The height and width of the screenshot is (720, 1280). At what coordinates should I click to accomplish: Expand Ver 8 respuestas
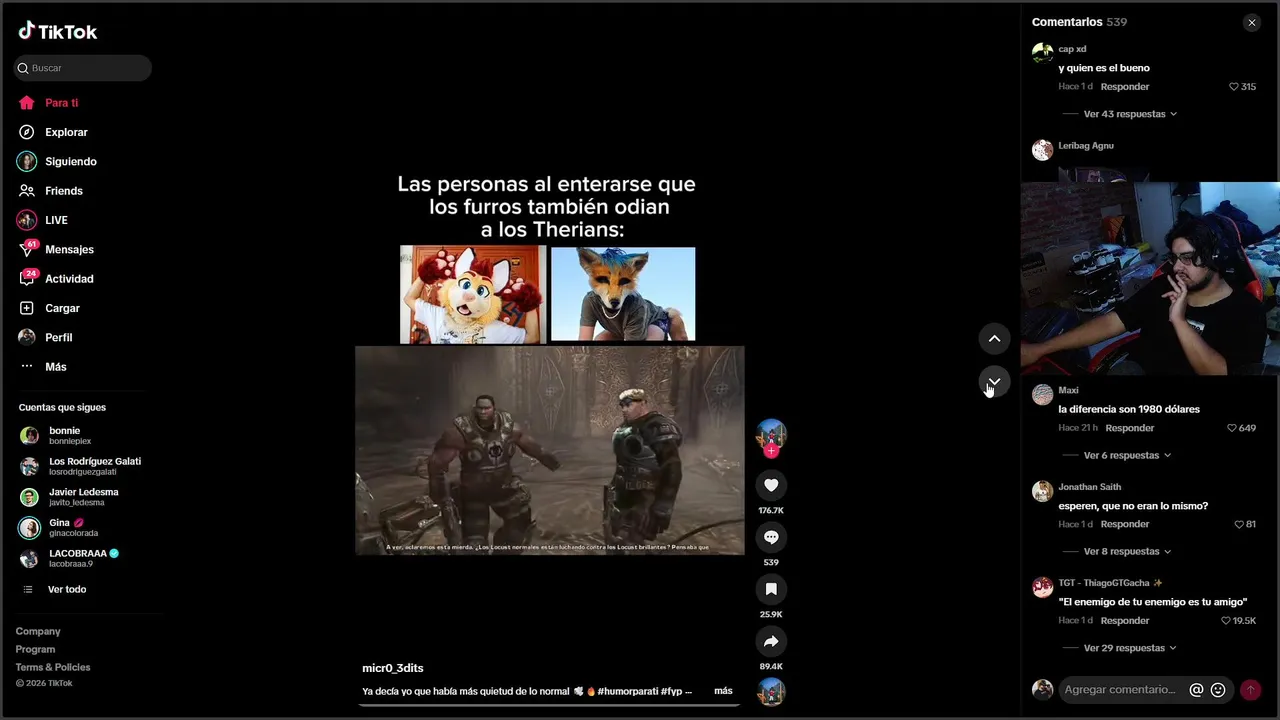pos(1127,551)
